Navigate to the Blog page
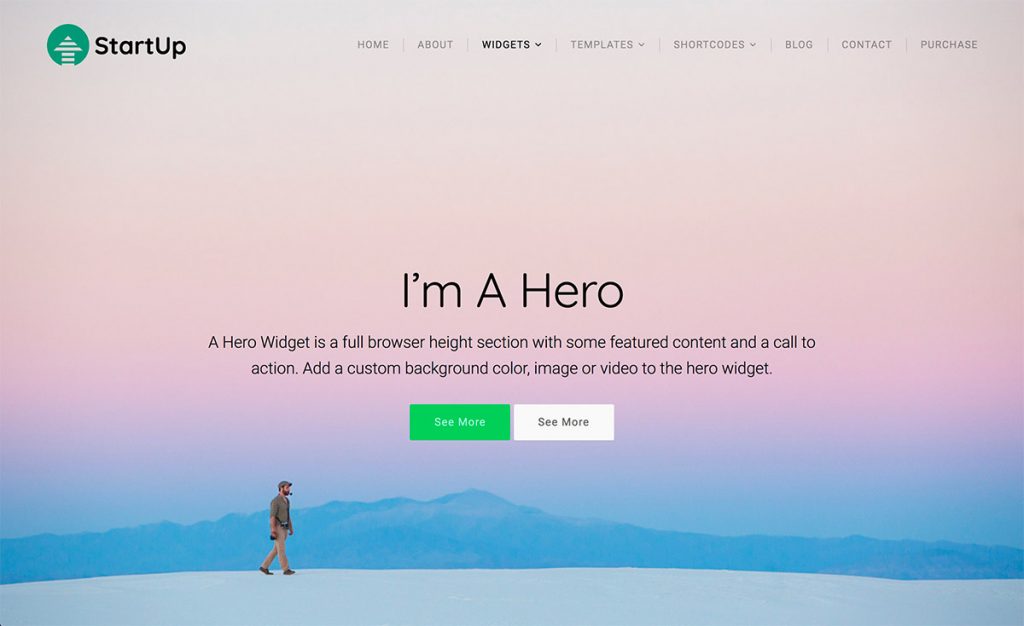Screen dimensions: 1024x626 799,44
